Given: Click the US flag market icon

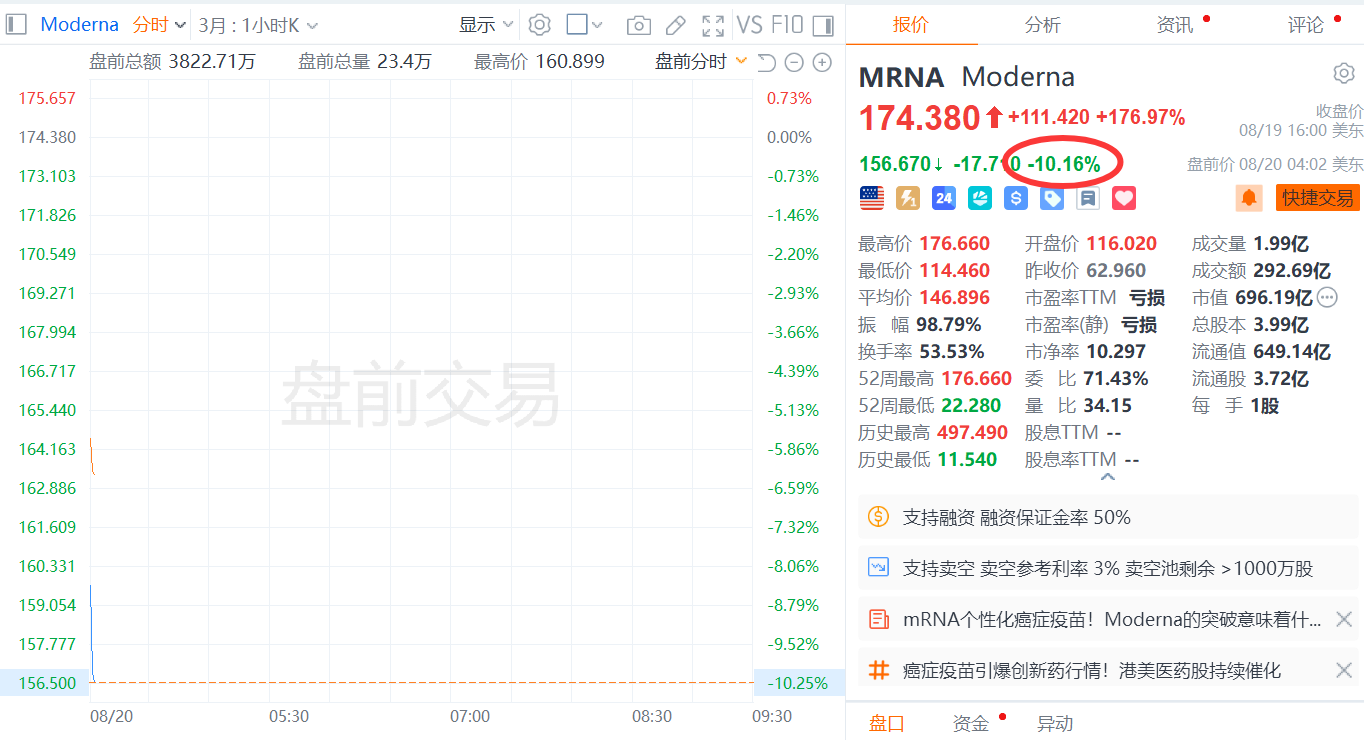Looking at the screenshot, I should pyautogui.click(x=872, y=198).
